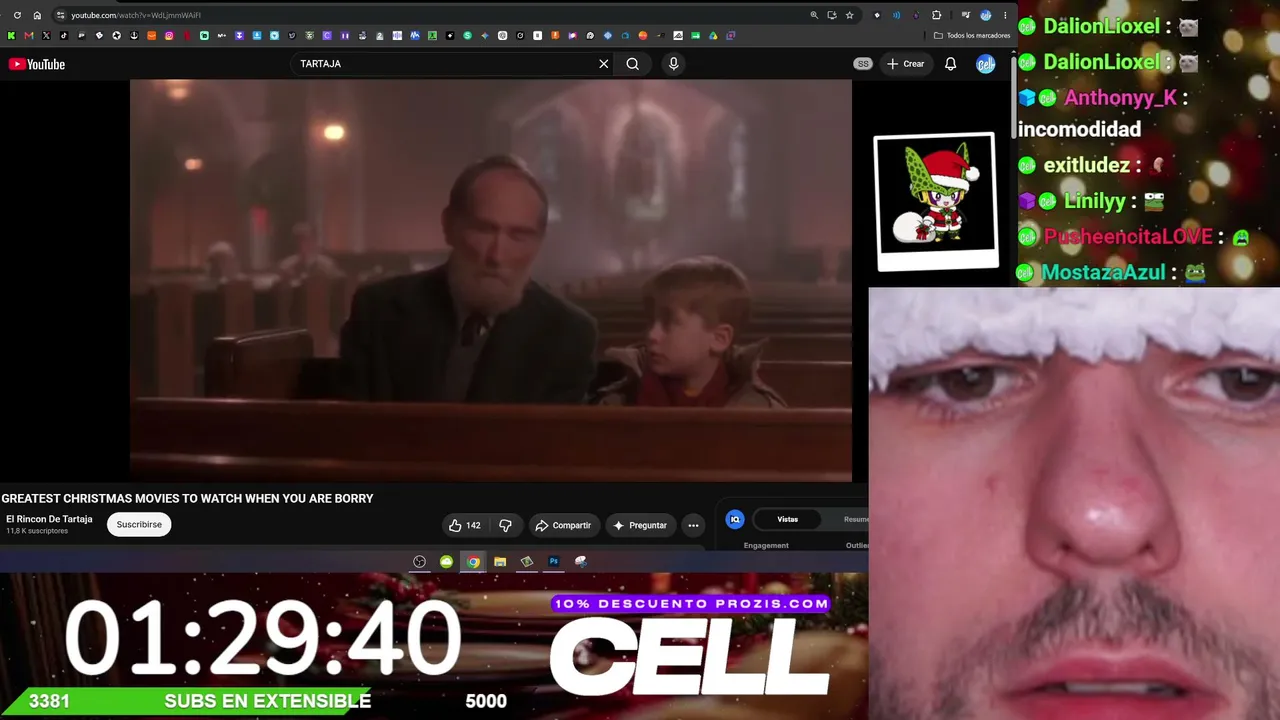Open the TikTok bookmark
This screenshot has height=720, width=1280.
(x=63, y=36)
